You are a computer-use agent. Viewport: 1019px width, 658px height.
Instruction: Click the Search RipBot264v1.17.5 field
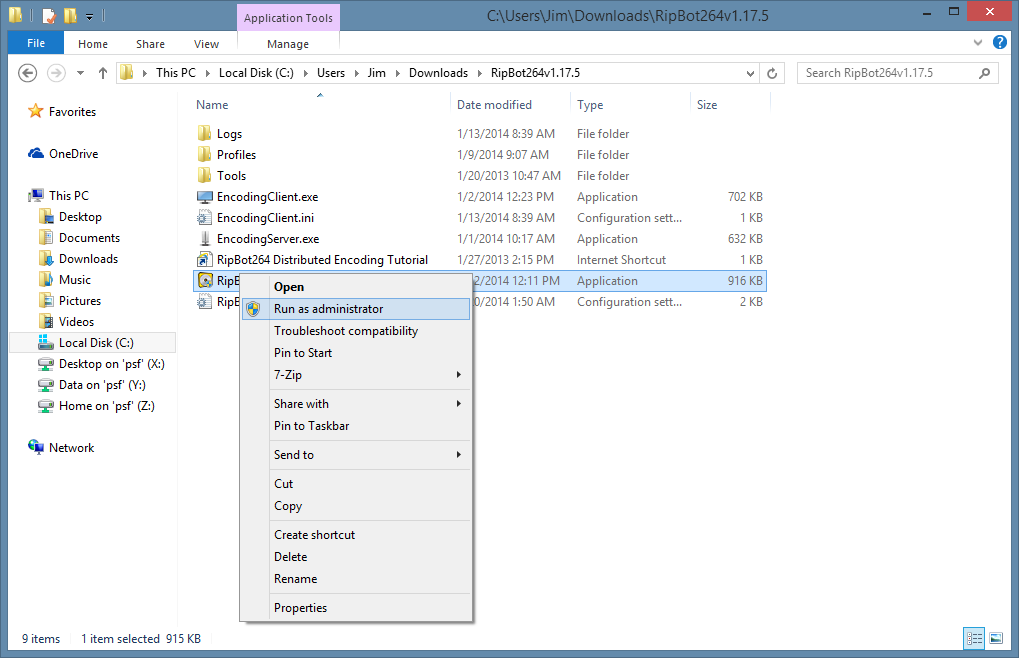tap(897, 73)
